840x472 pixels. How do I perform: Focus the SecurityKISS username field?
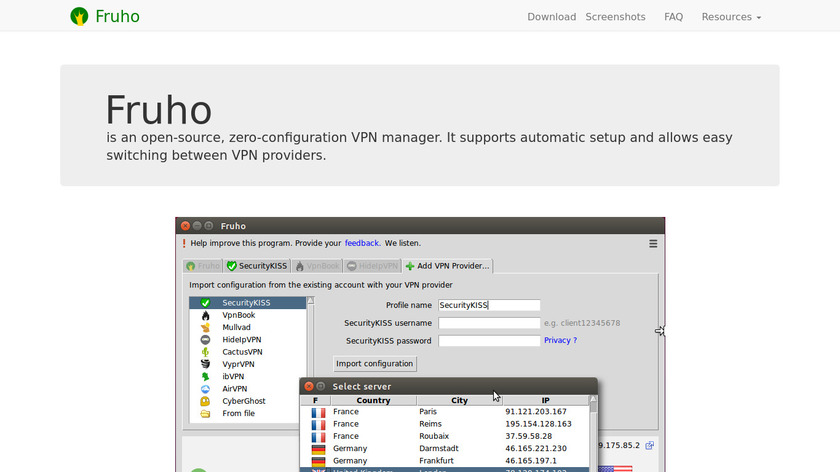pos(489,323)
